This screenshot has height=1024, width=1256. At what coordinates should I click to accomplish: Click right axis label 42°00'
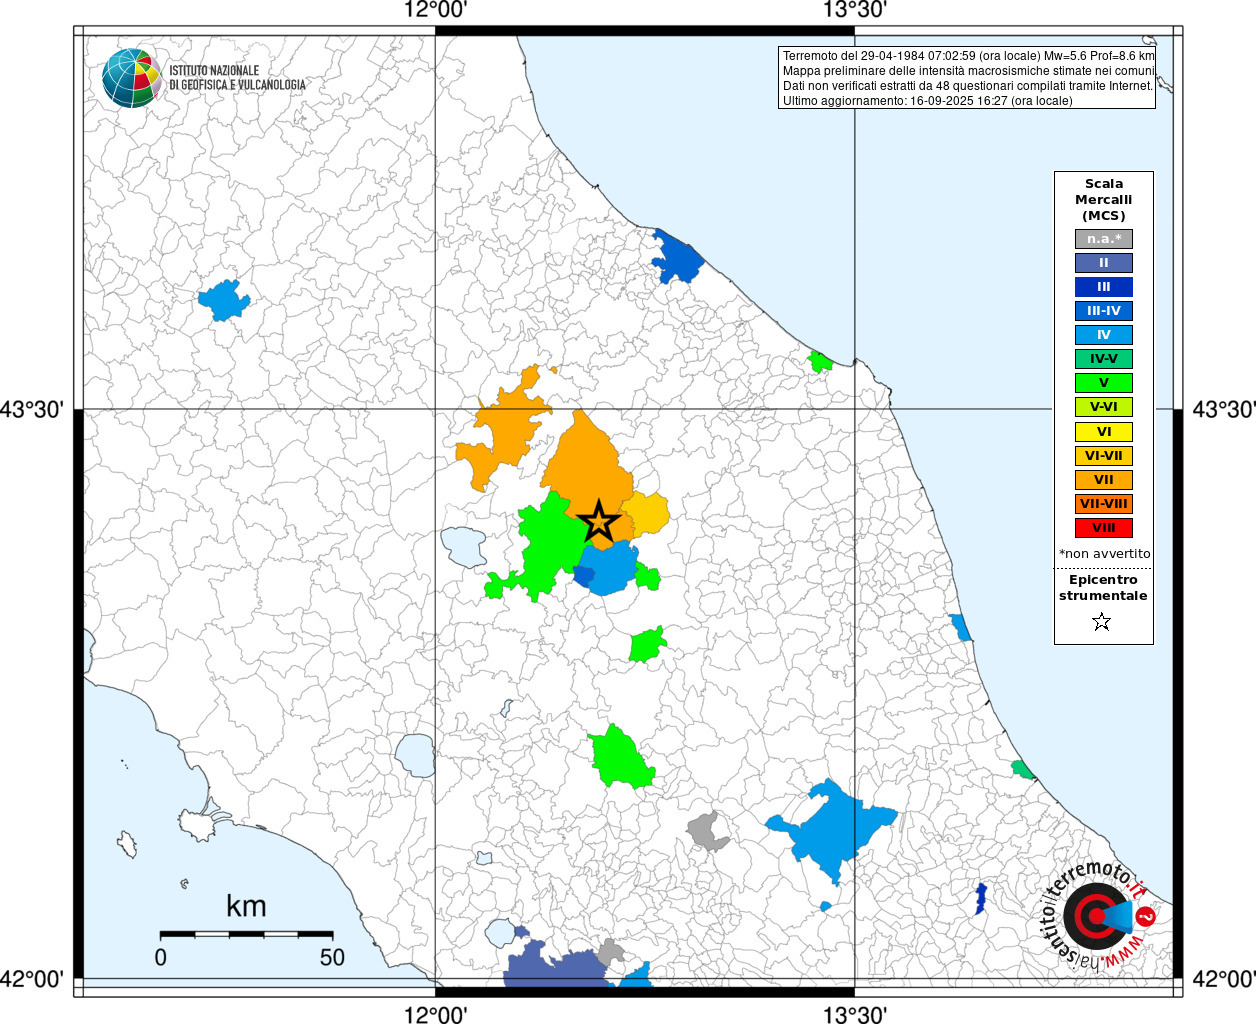(1224, 979)
